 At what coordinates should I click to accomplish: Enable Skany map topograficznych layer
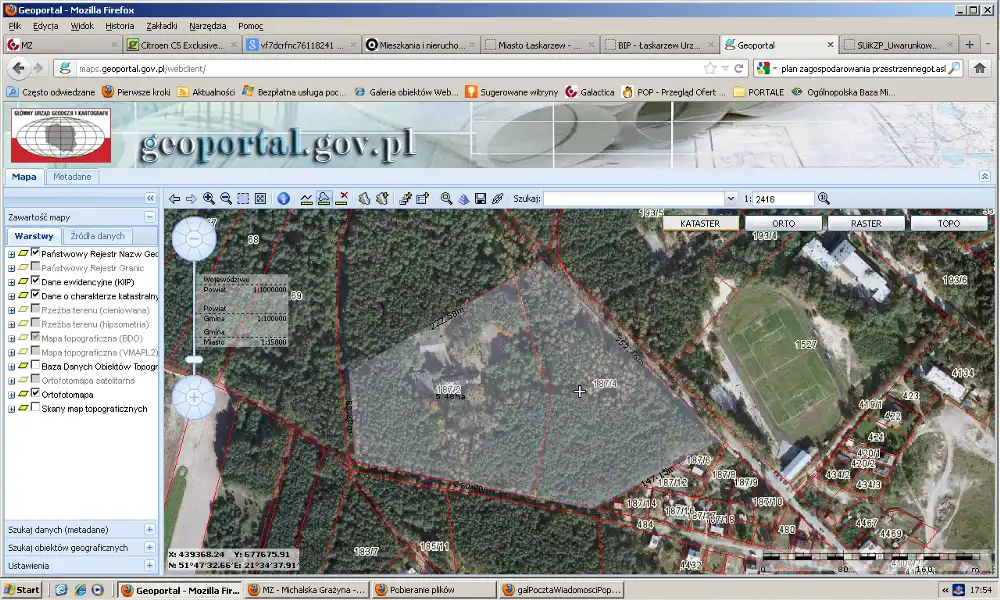(36, 409)
